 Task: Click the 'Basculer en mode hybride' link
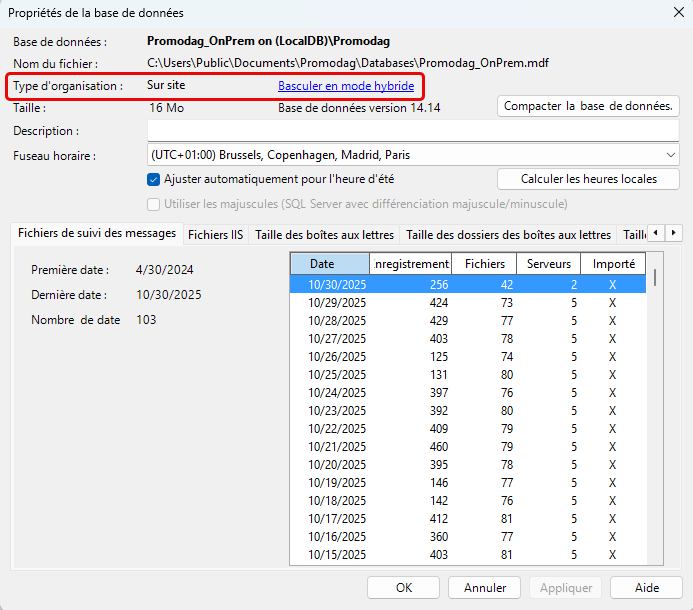[345, 86]
